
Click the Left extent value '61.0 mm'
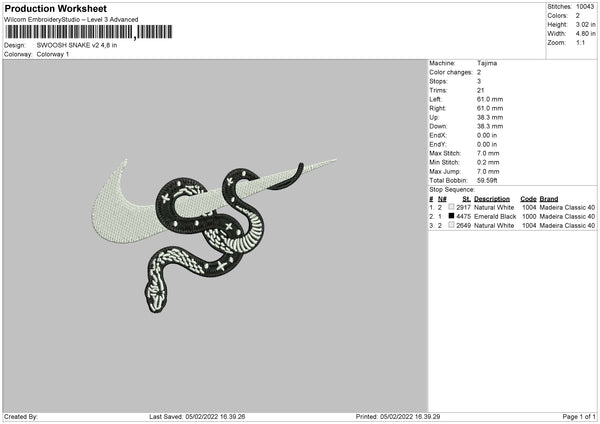pos(490,99)
